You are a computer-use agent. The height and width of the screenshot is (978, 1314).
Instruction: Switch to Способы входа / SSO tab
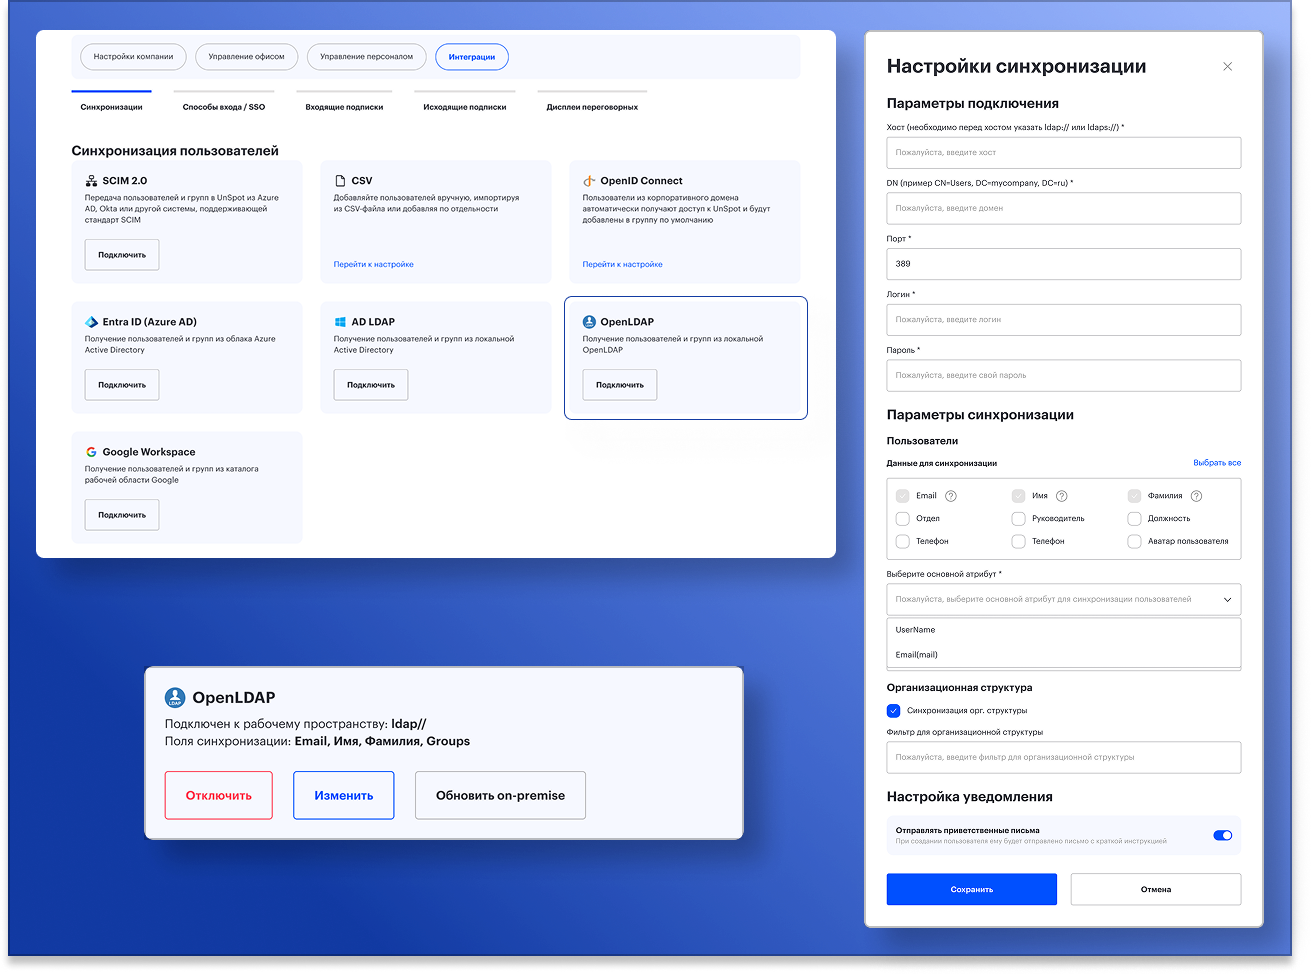click(224, 106)
